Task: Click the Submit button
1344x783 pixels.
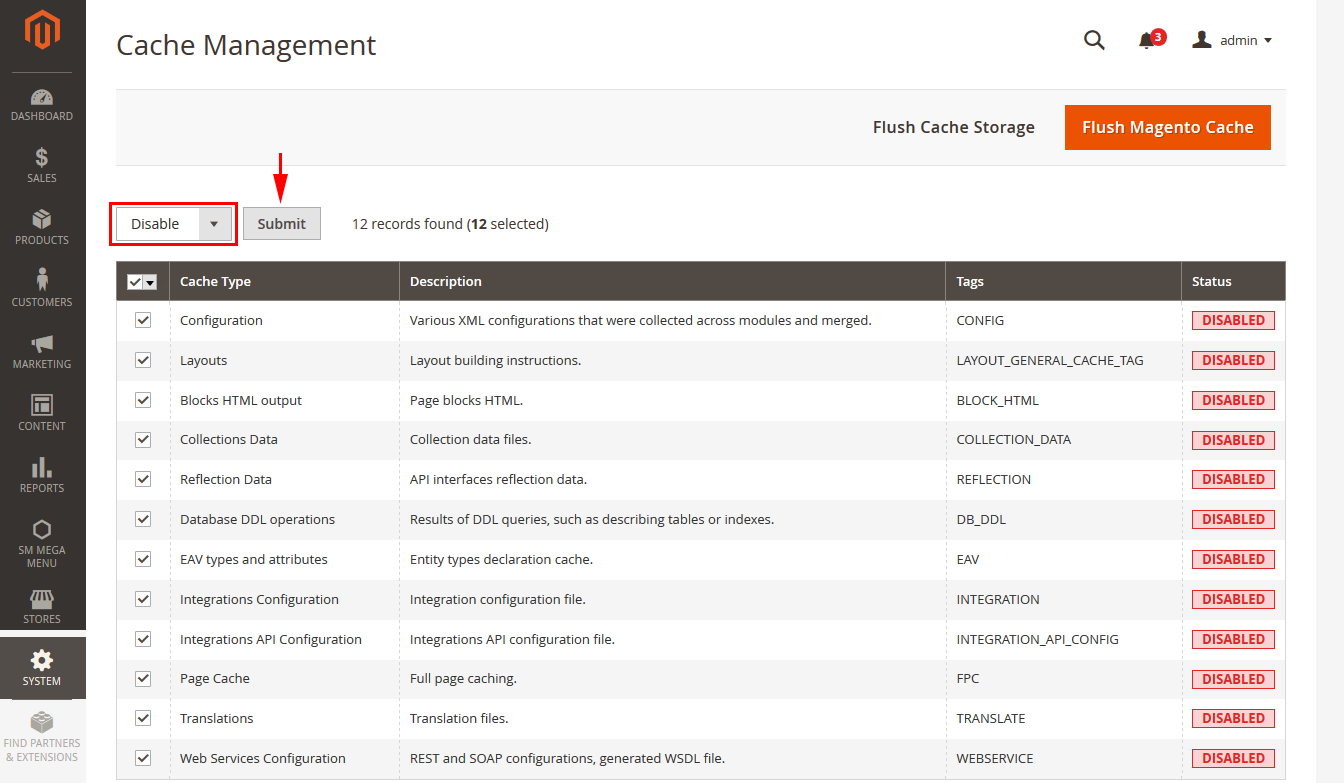Action: pos(281,224)
